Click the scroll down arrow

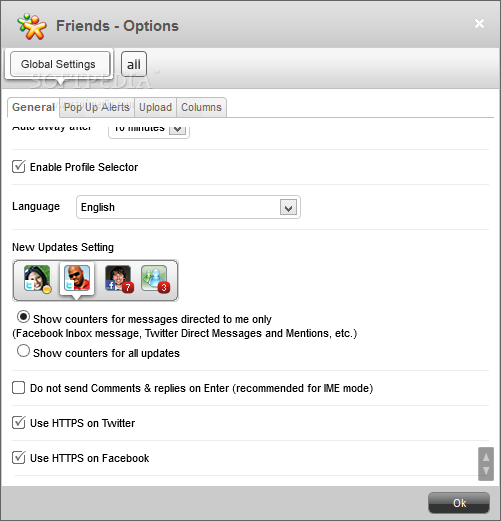tap(486, 471)
